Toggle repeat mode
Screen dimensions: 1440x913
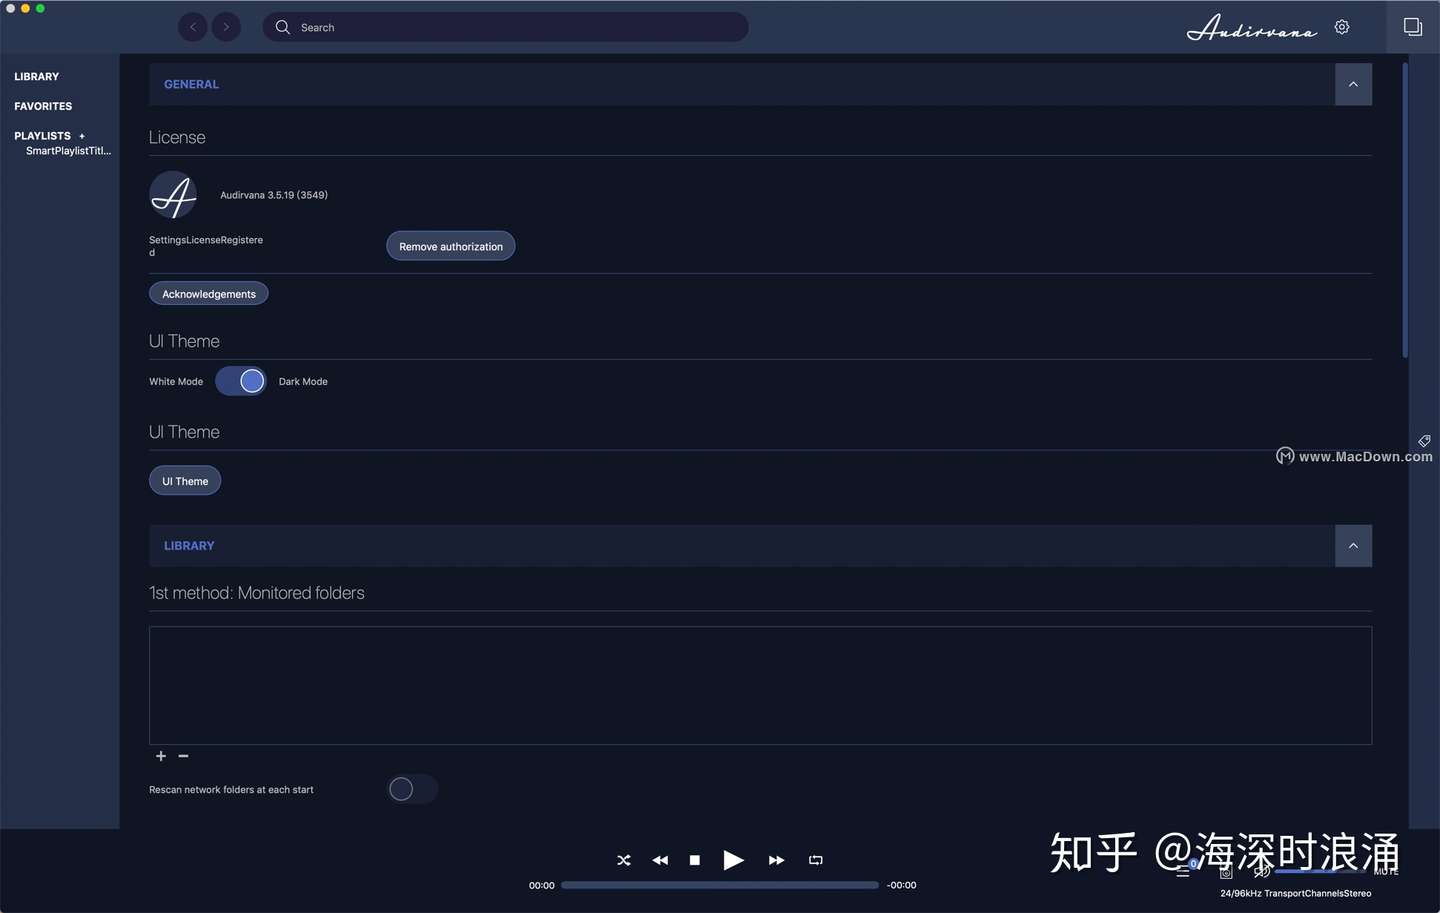coord(816,860)
